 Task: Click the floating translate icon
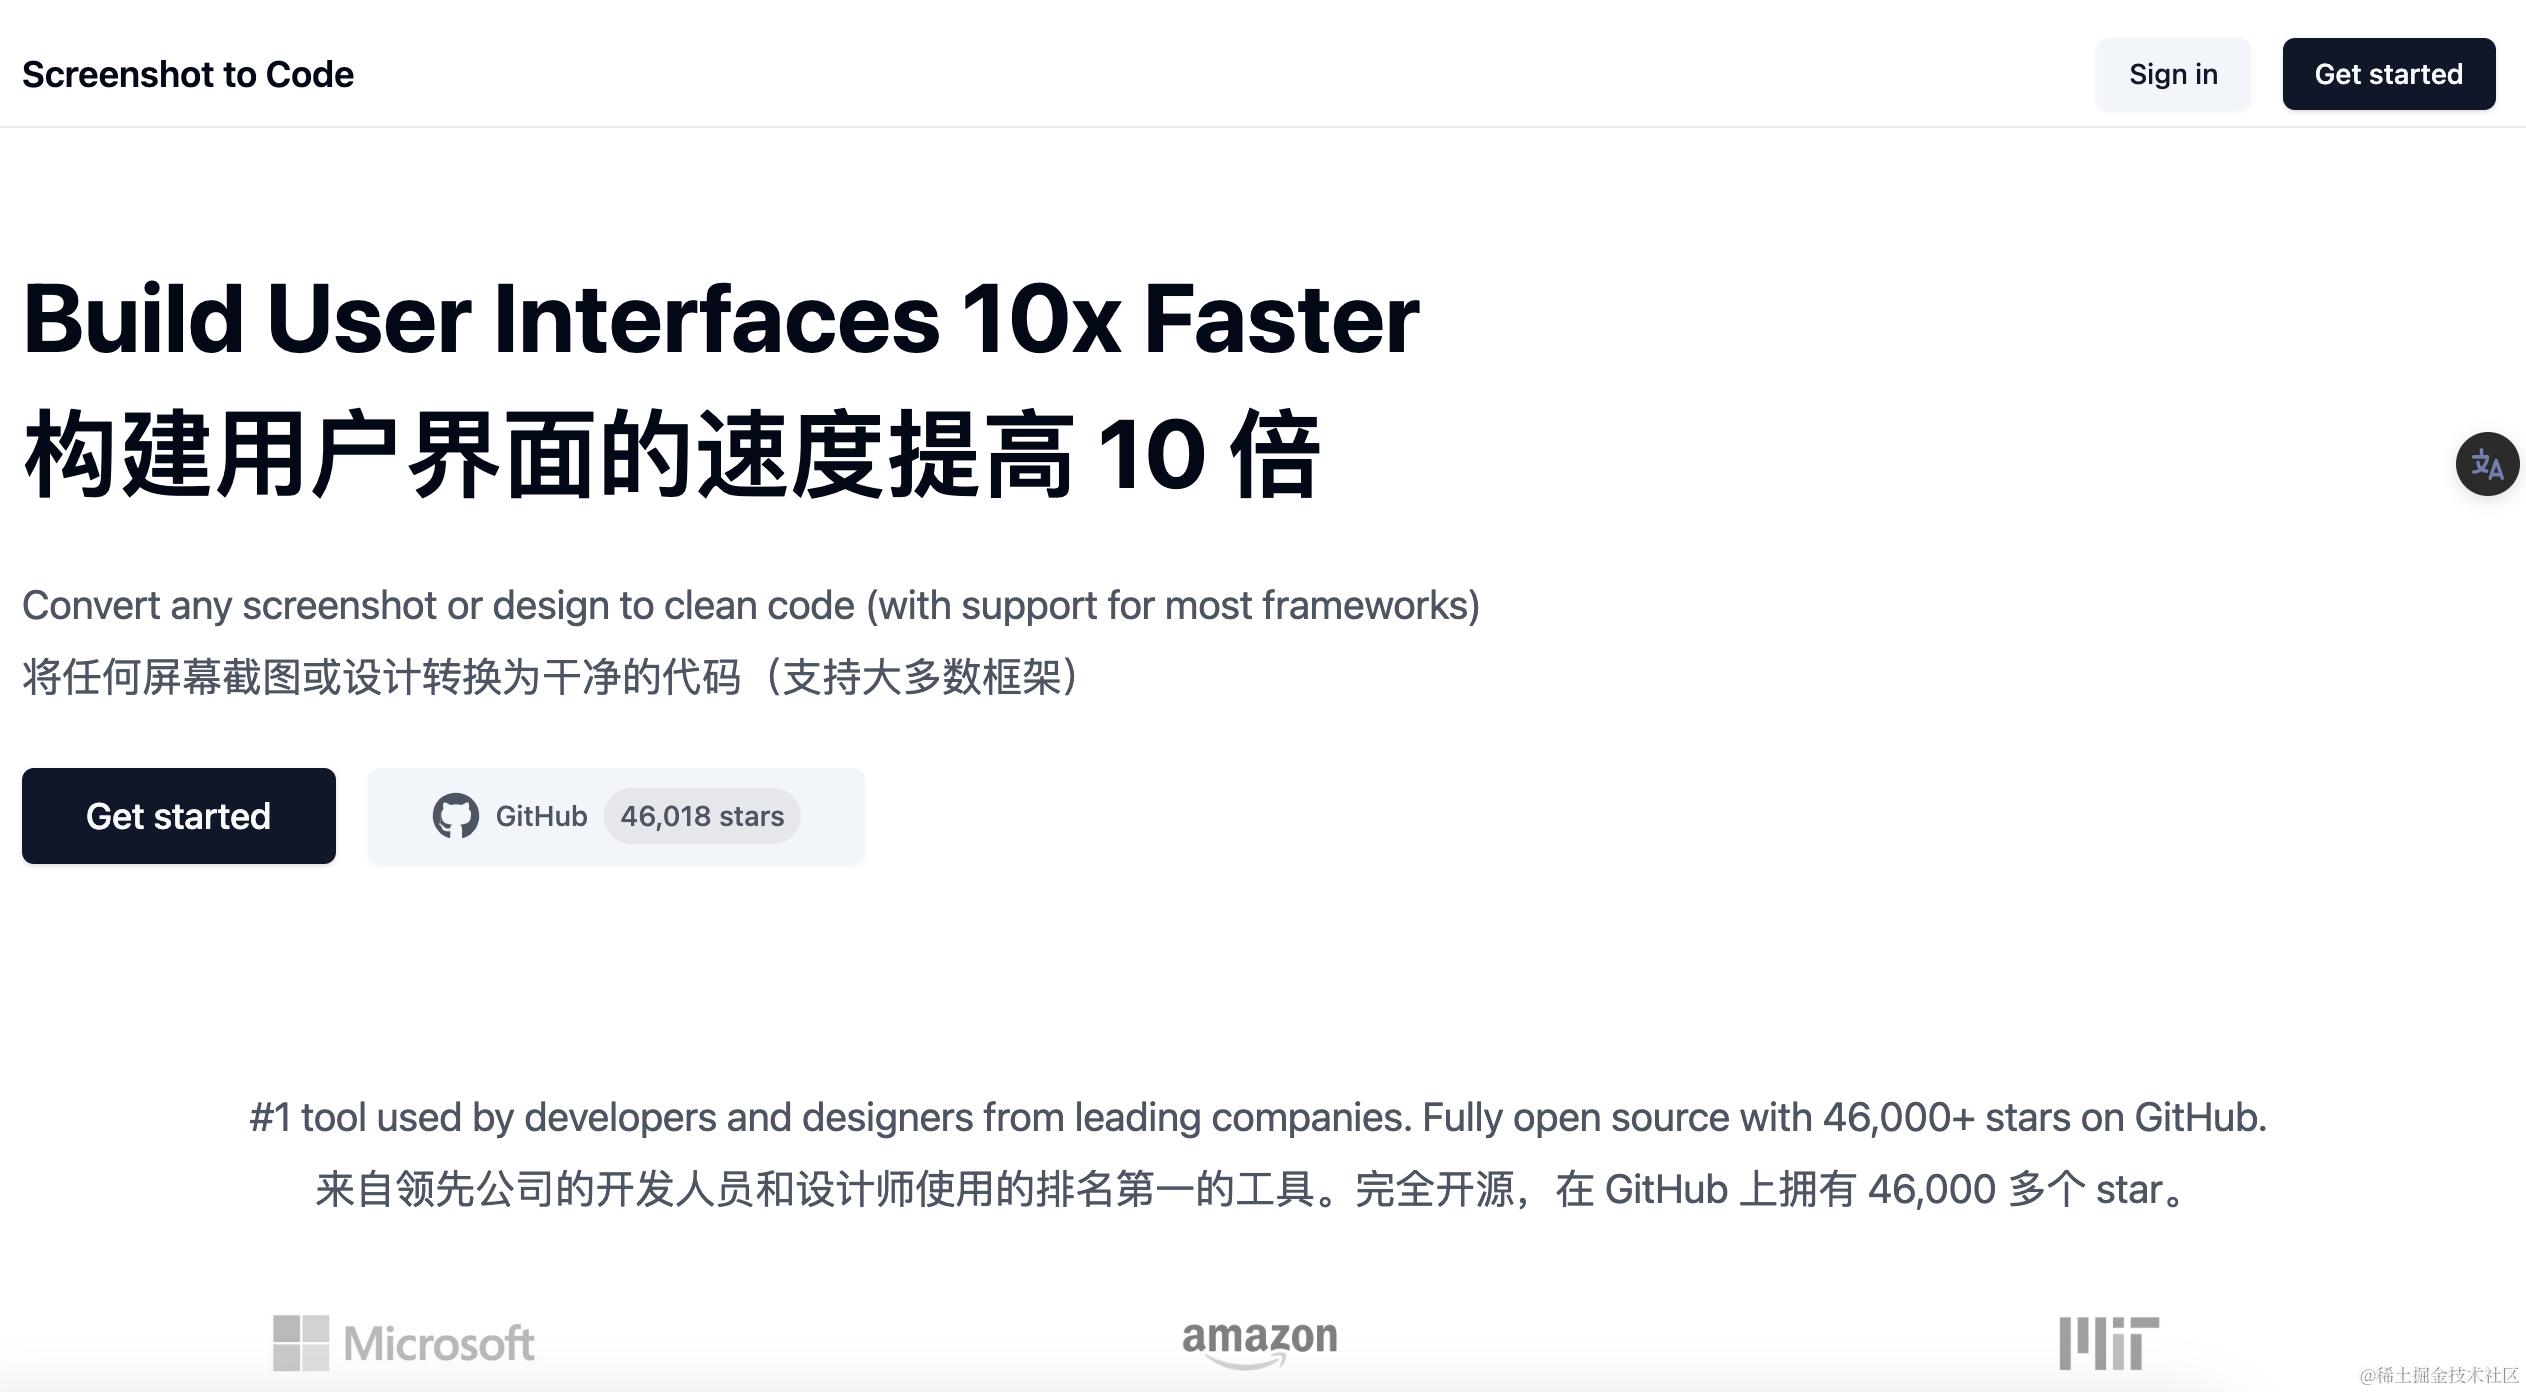tap(2486, 464)
